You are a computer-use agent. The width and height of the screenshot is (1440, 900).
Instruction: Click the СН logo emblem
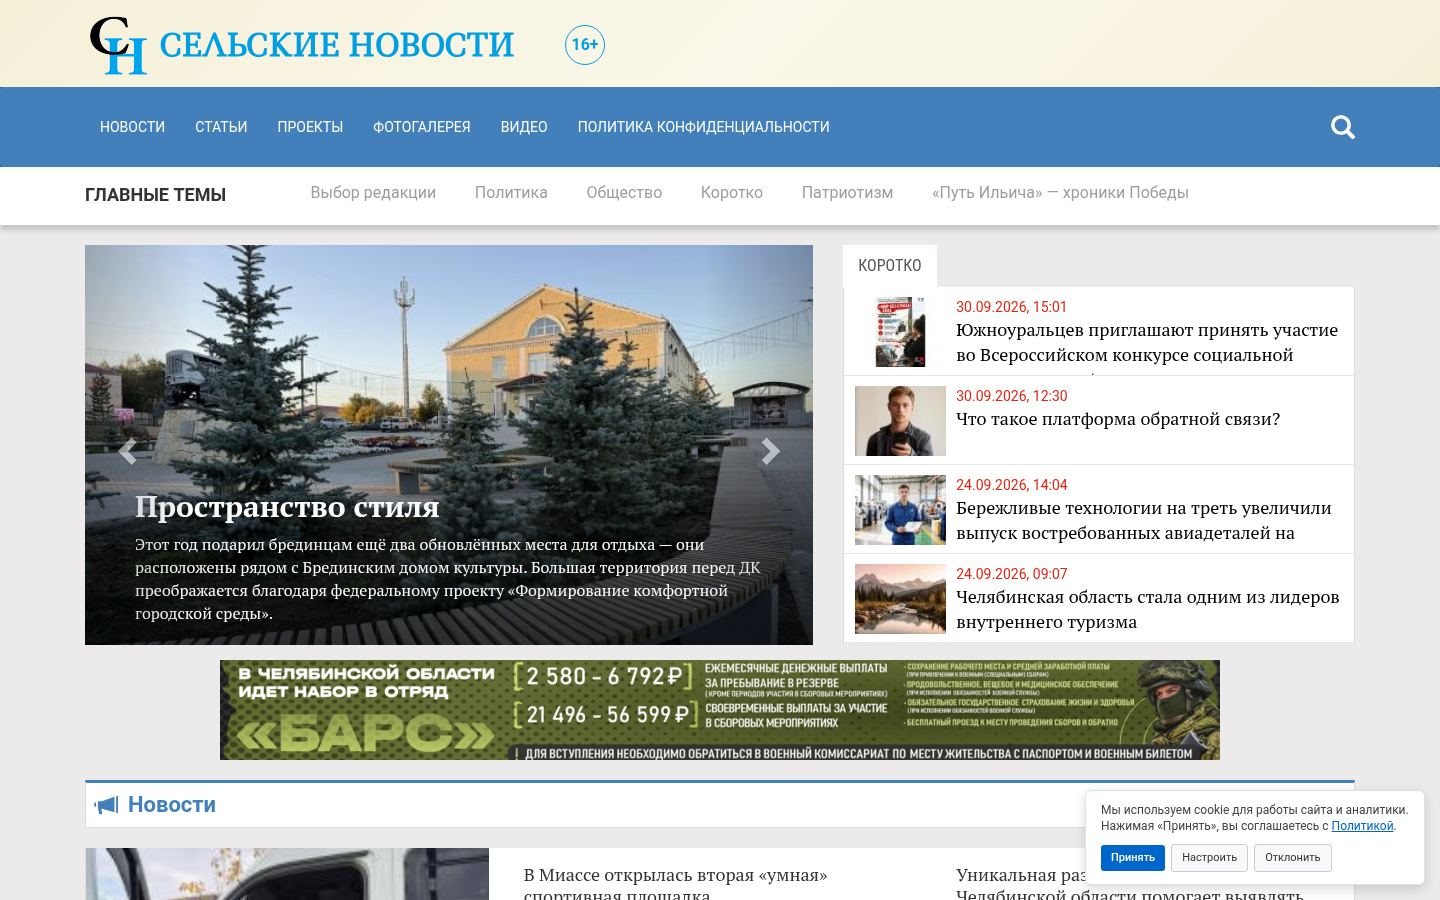coord(118,45)
